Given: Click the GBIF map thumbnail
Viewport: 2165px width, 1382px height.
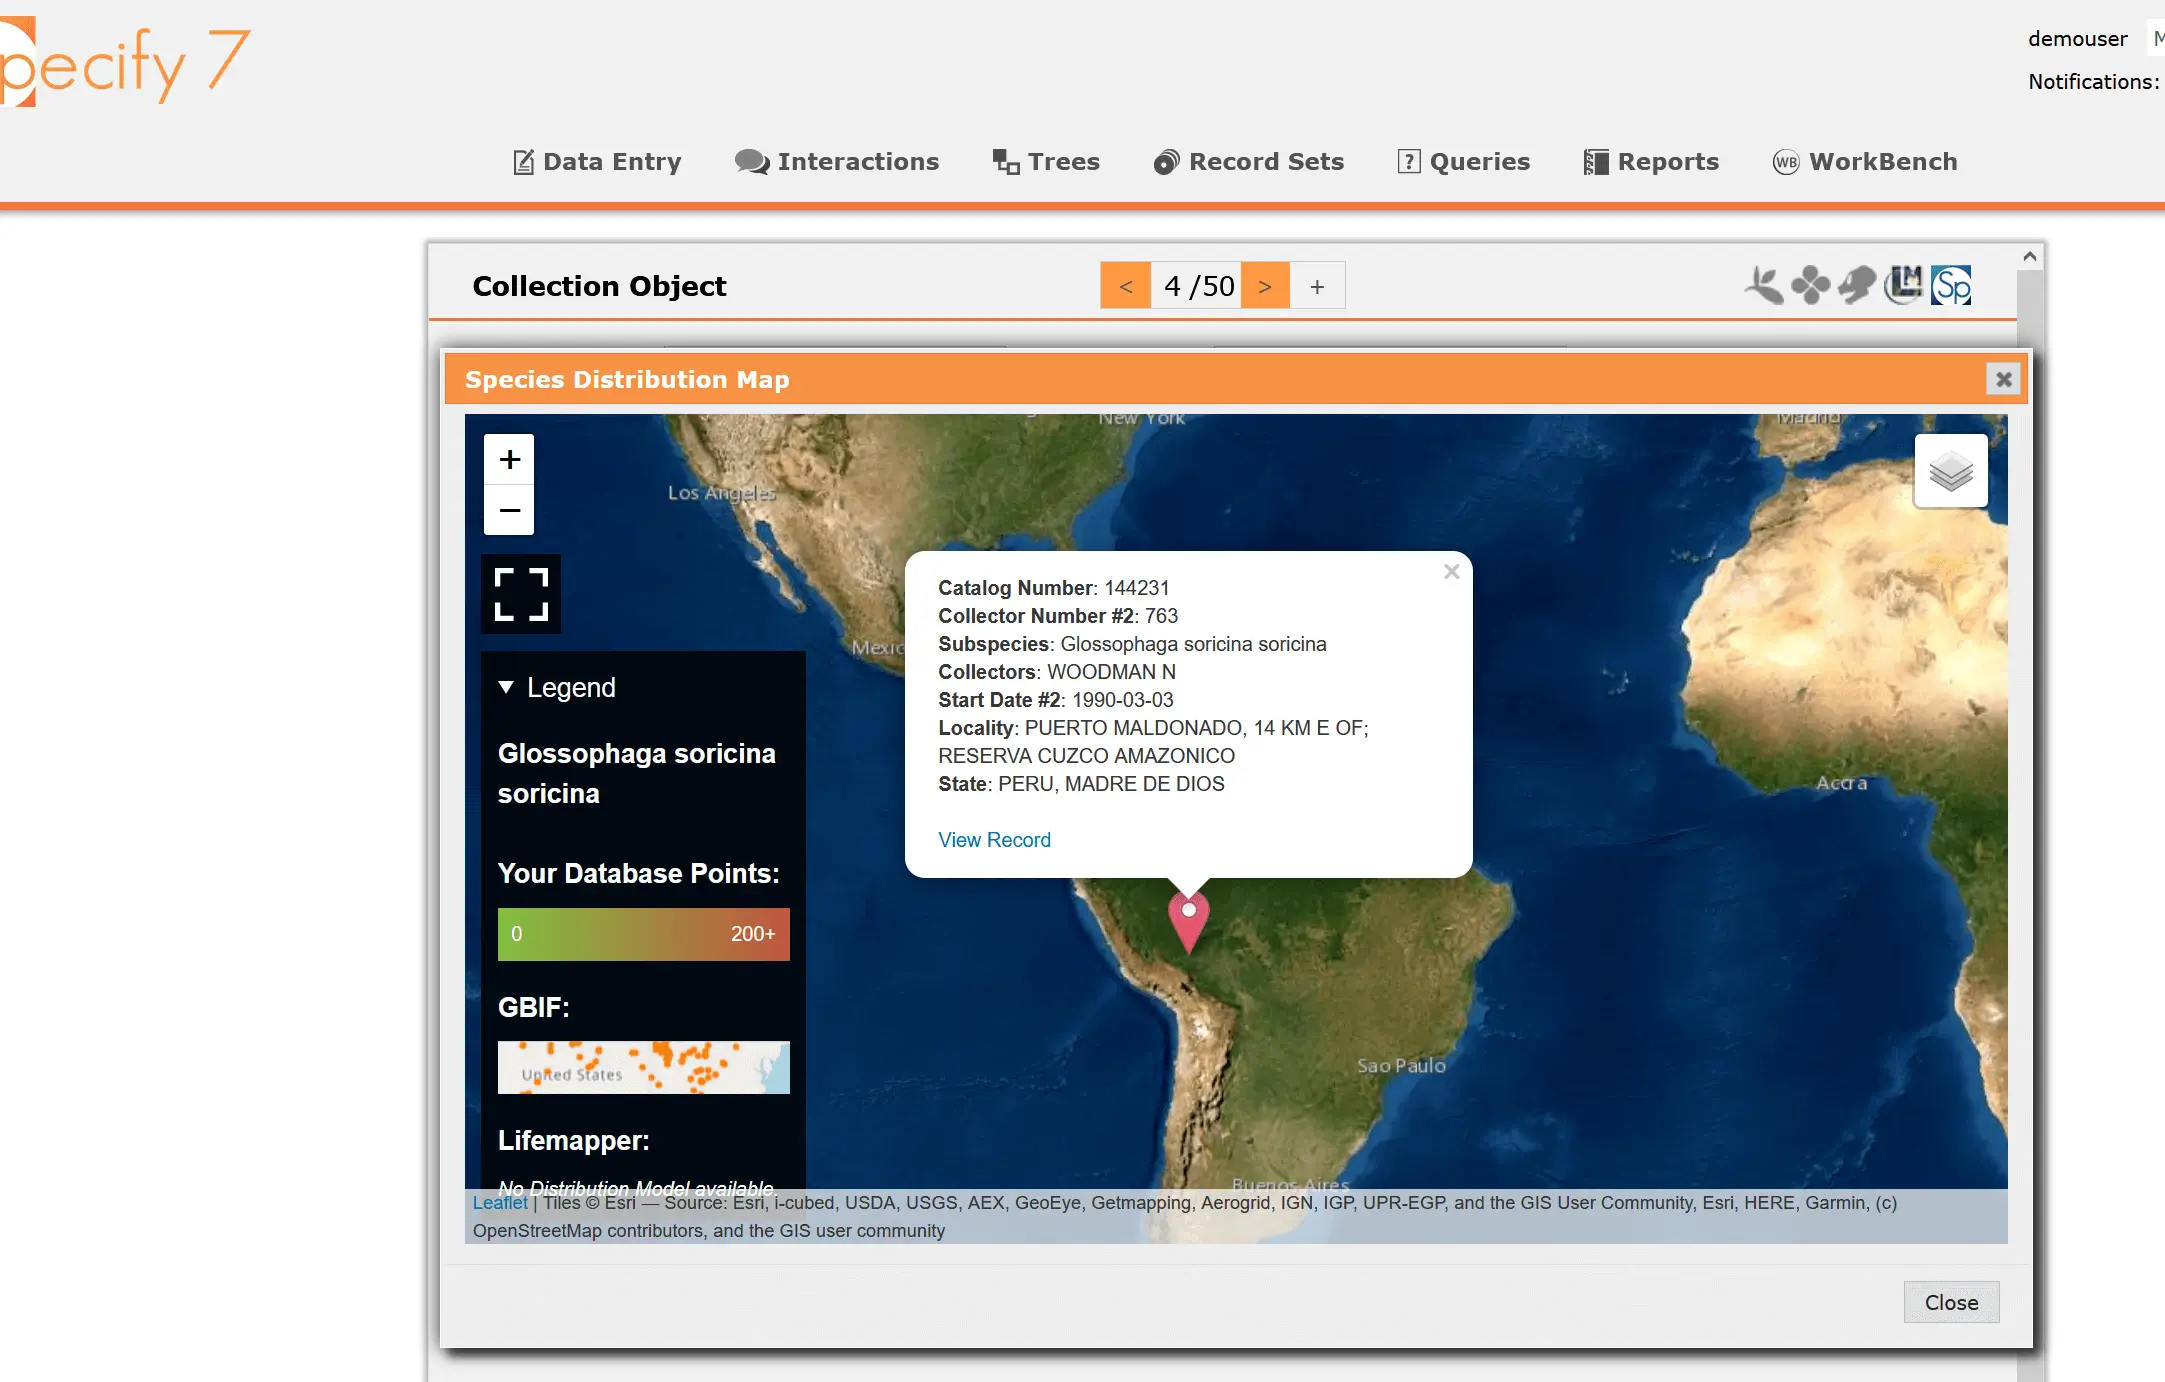Looking at the screenshot, I should click(643, 1067).
